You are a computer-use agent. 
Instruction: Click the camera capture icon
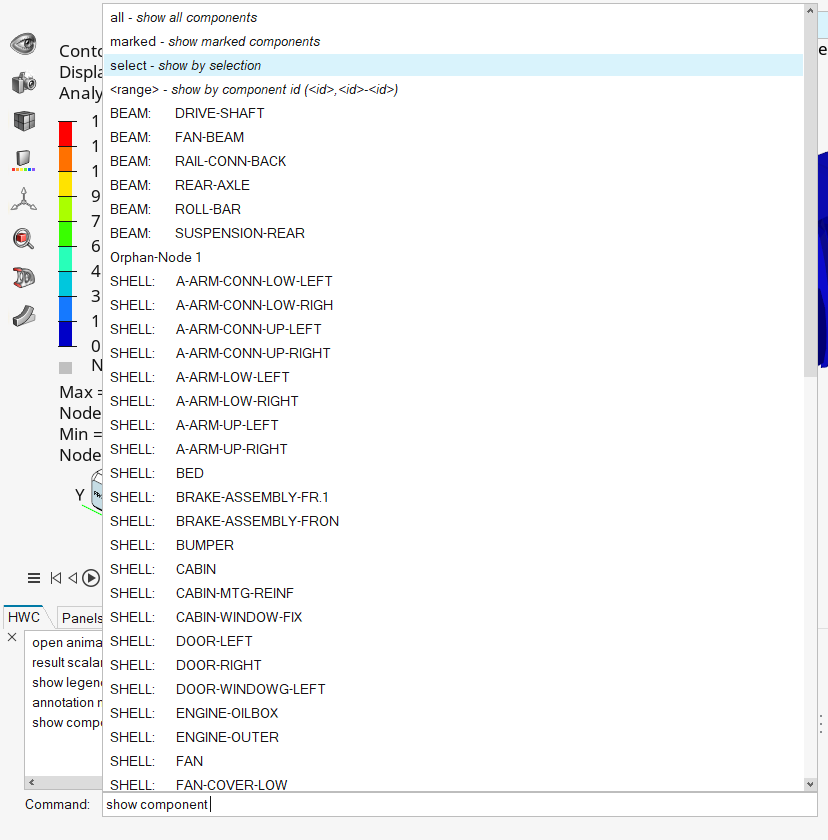pyautogui.click(x=23, y=83)
